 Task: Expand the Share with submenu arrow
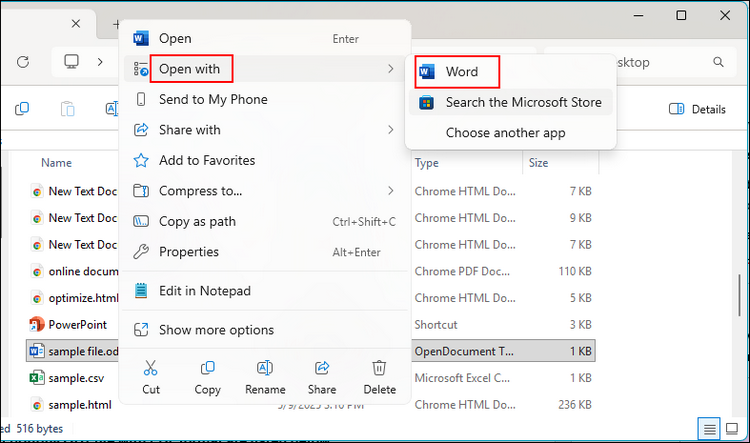tap(391, 130)
